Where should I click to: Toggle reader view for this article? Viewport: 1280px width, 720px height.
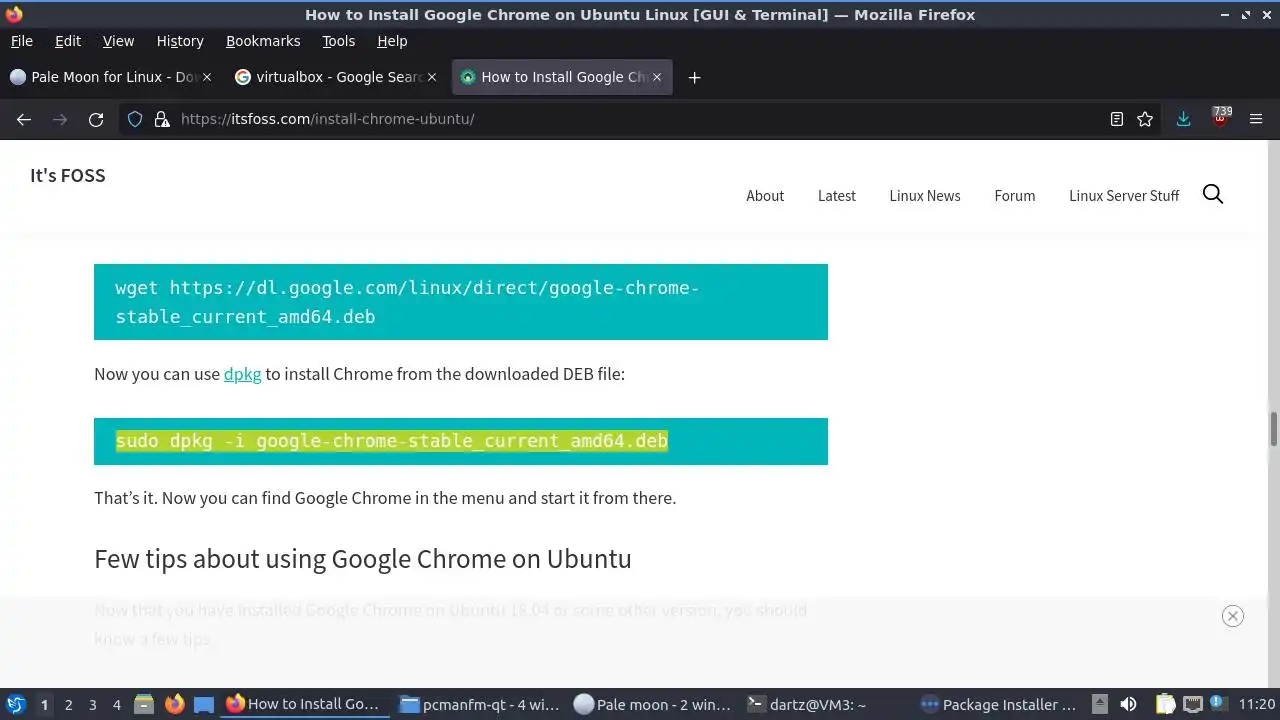(x=1117, y=119)
